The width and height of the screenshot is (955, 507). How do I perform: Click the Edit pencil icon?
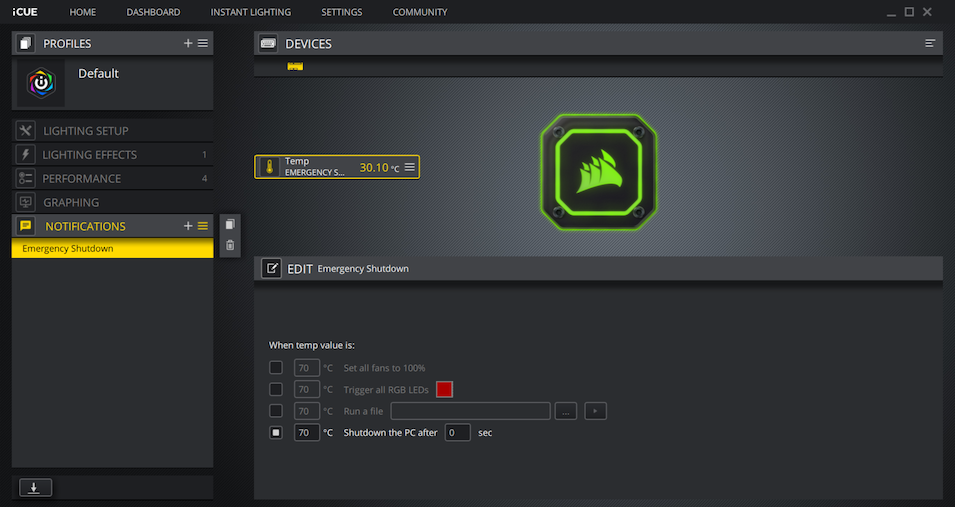pyautogui.click(x=271, y=268)
